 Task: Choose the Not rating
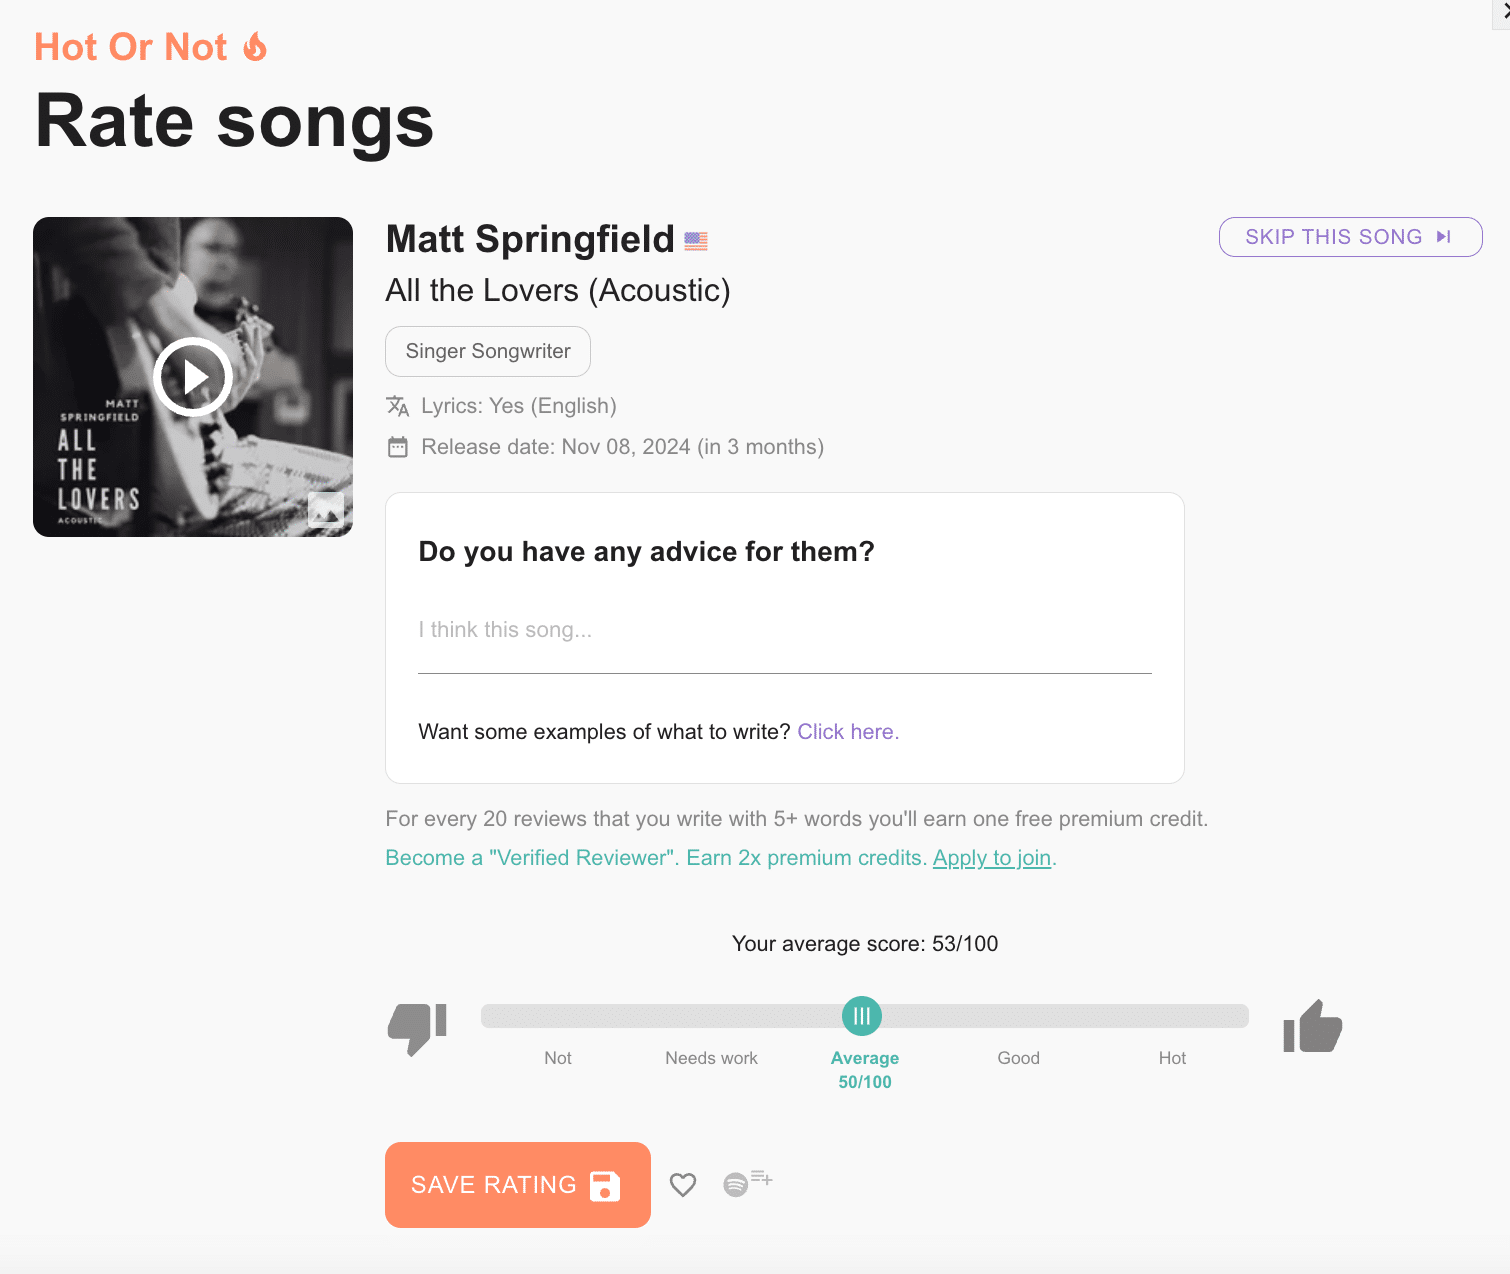point(557,1058)
